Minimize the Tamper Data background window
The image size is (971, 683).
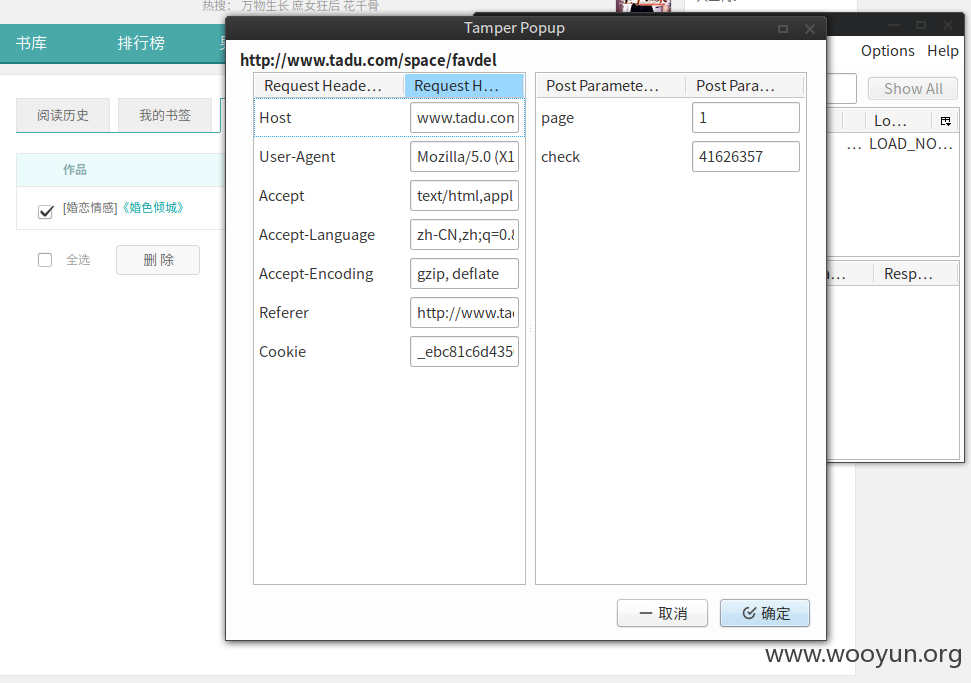894,25
